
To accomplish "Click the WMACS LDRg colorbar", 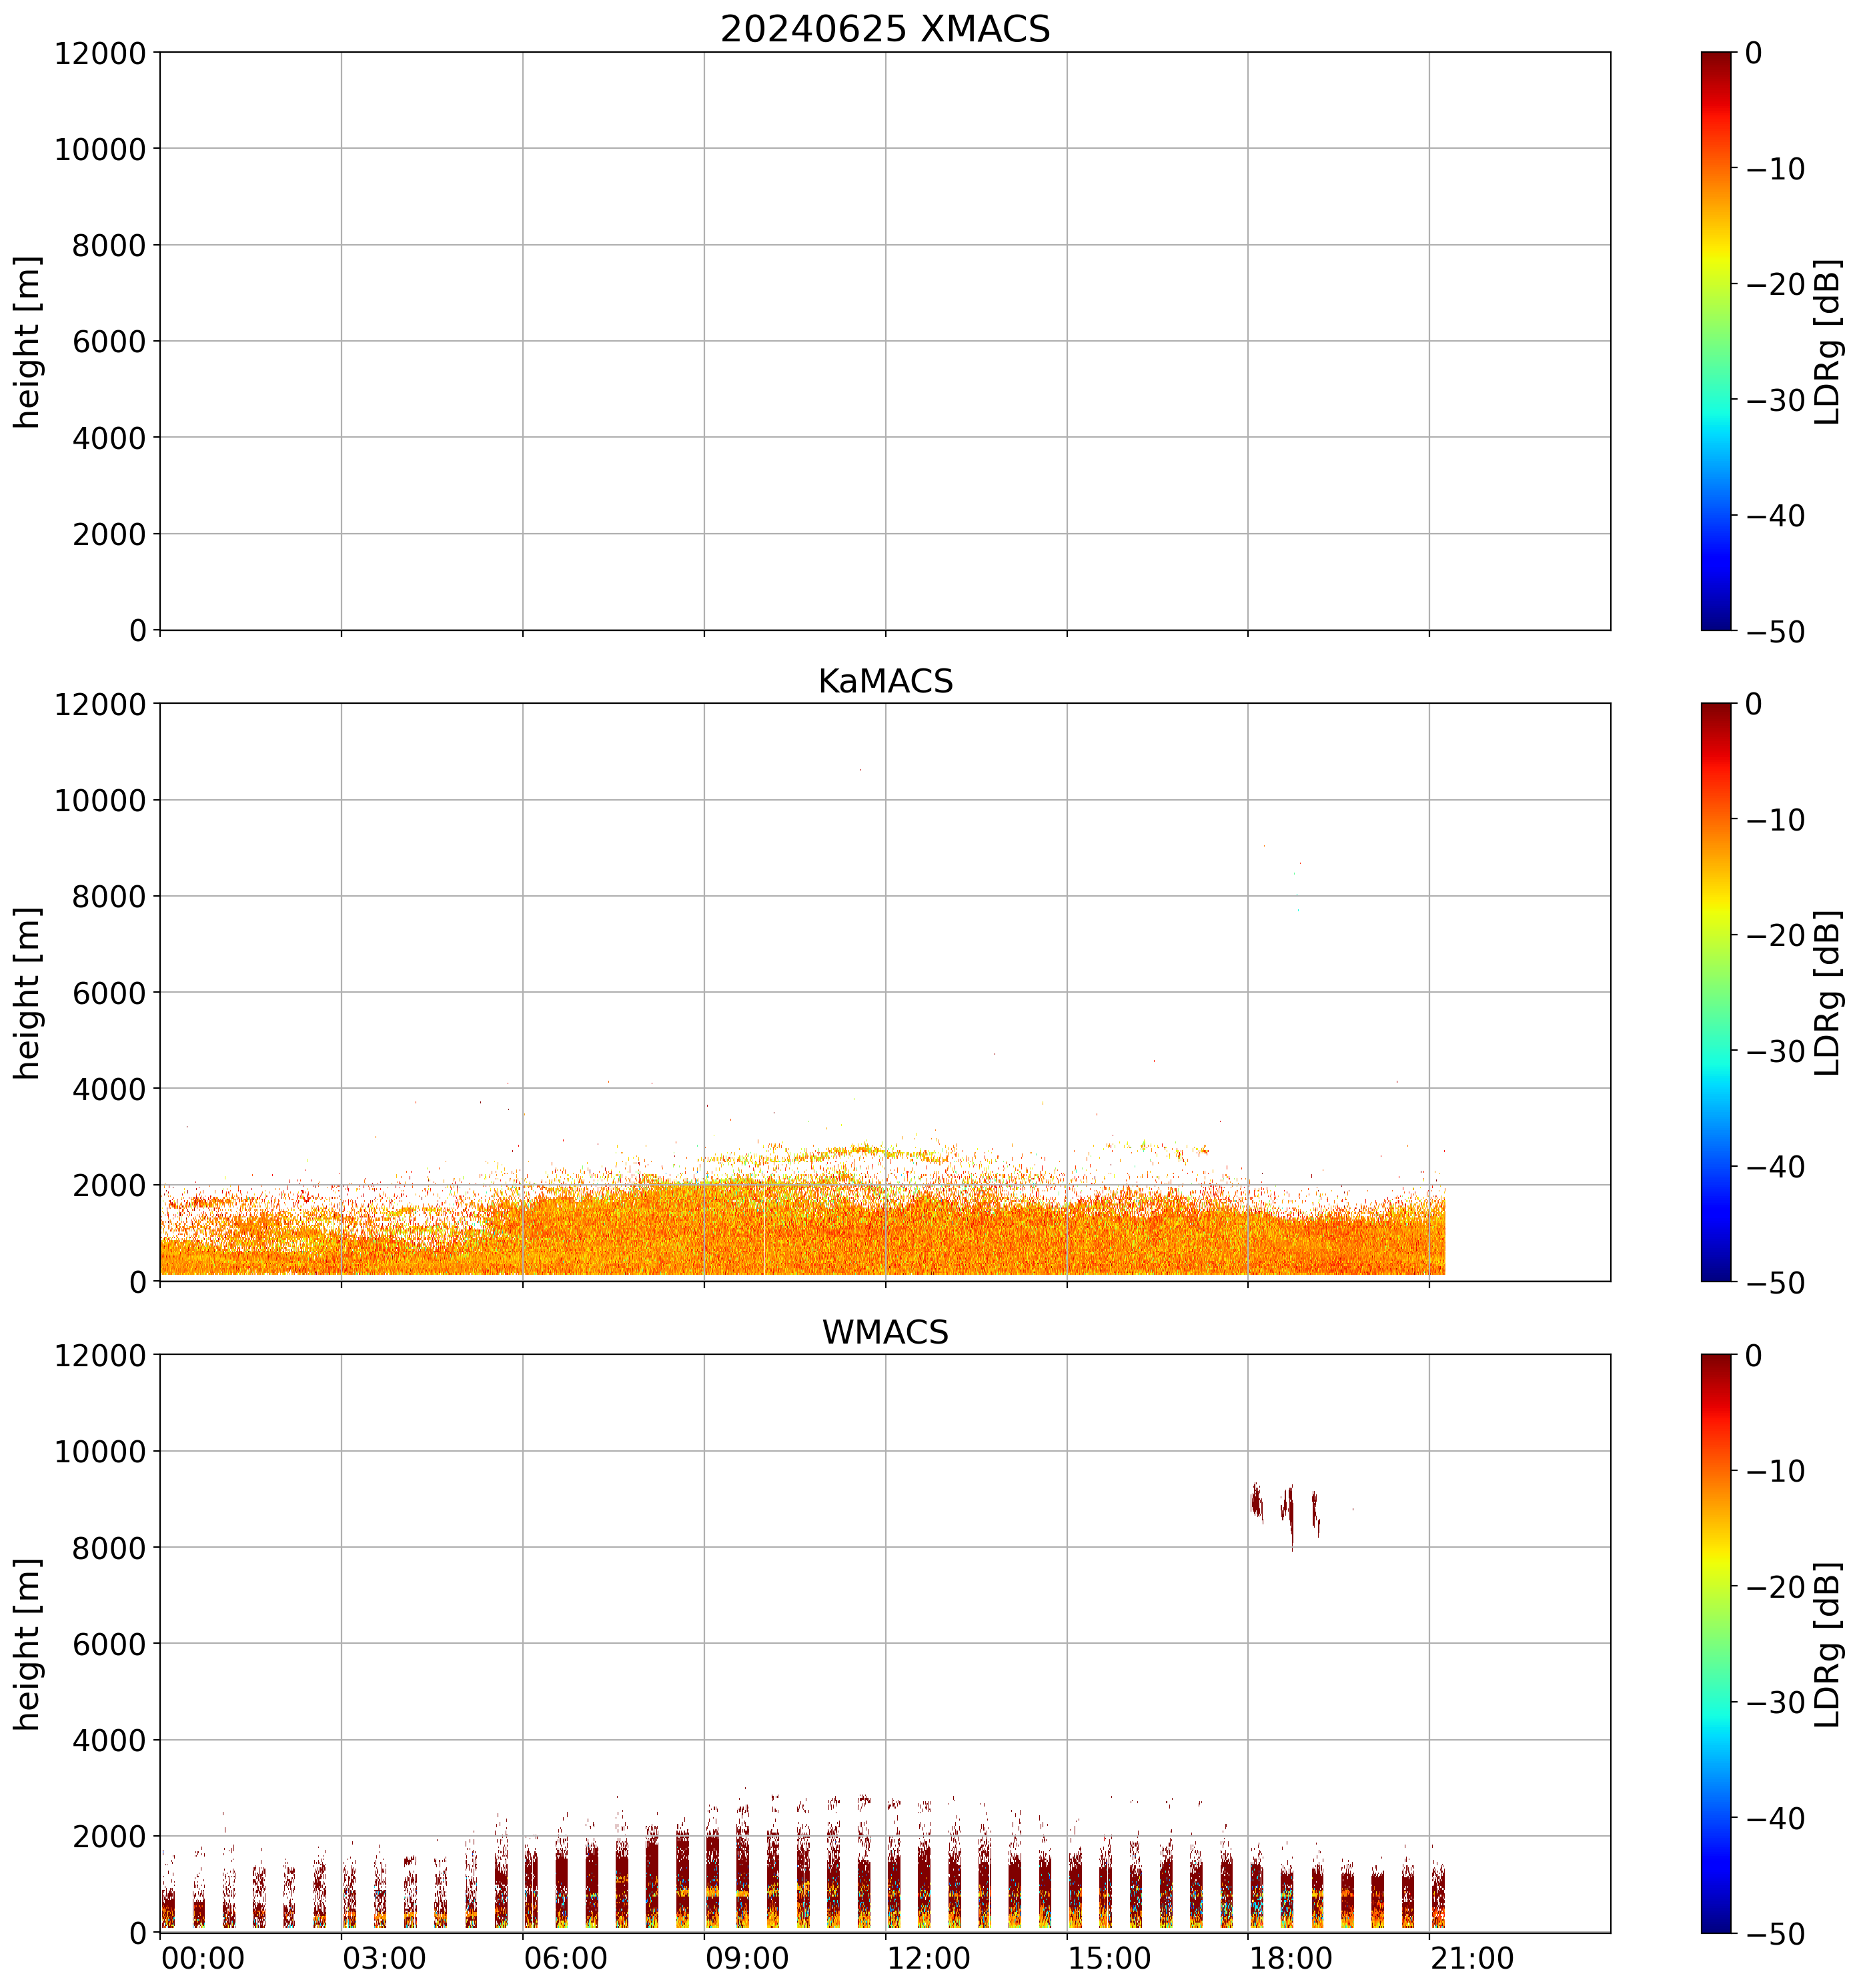I will tap(1716, 1643).
